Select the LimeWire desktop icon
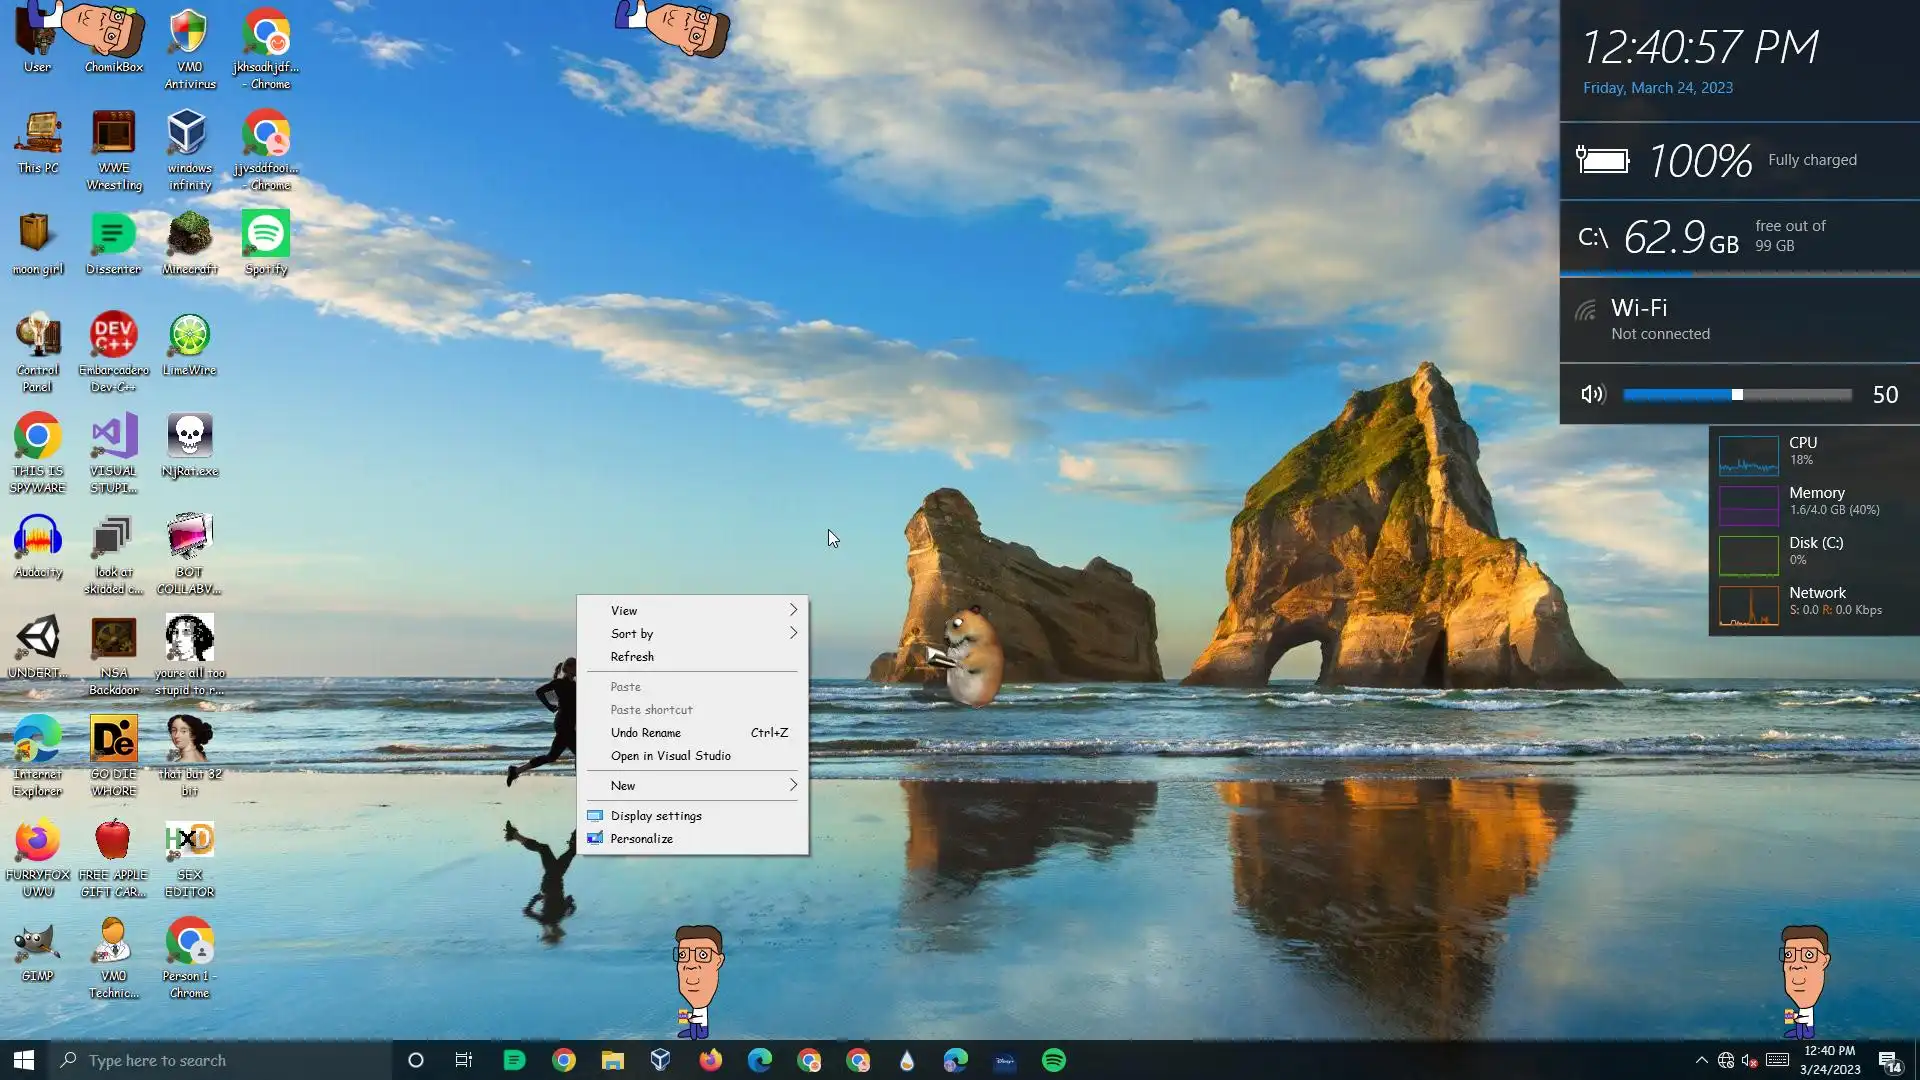This screenshot has height=1080, width=1920. click(x=189, y=336)
